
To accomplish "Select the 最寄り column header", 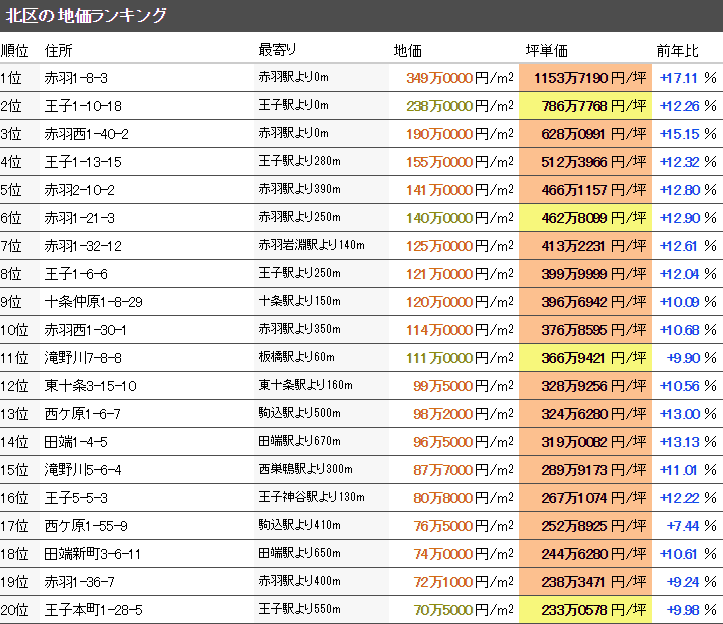I will point(277,50).
